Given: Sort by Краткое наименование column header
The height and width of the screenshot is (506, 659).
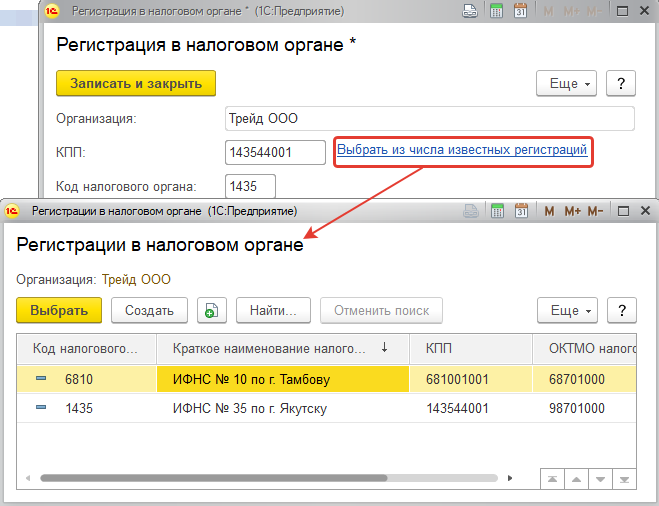Looking at the screenshot, I should click(x=270, y=348).
